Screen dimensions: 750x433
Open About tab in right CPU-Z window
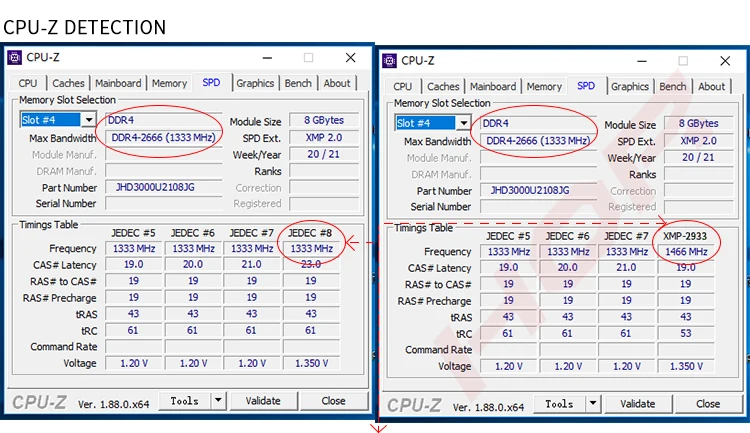pos(712,87)
